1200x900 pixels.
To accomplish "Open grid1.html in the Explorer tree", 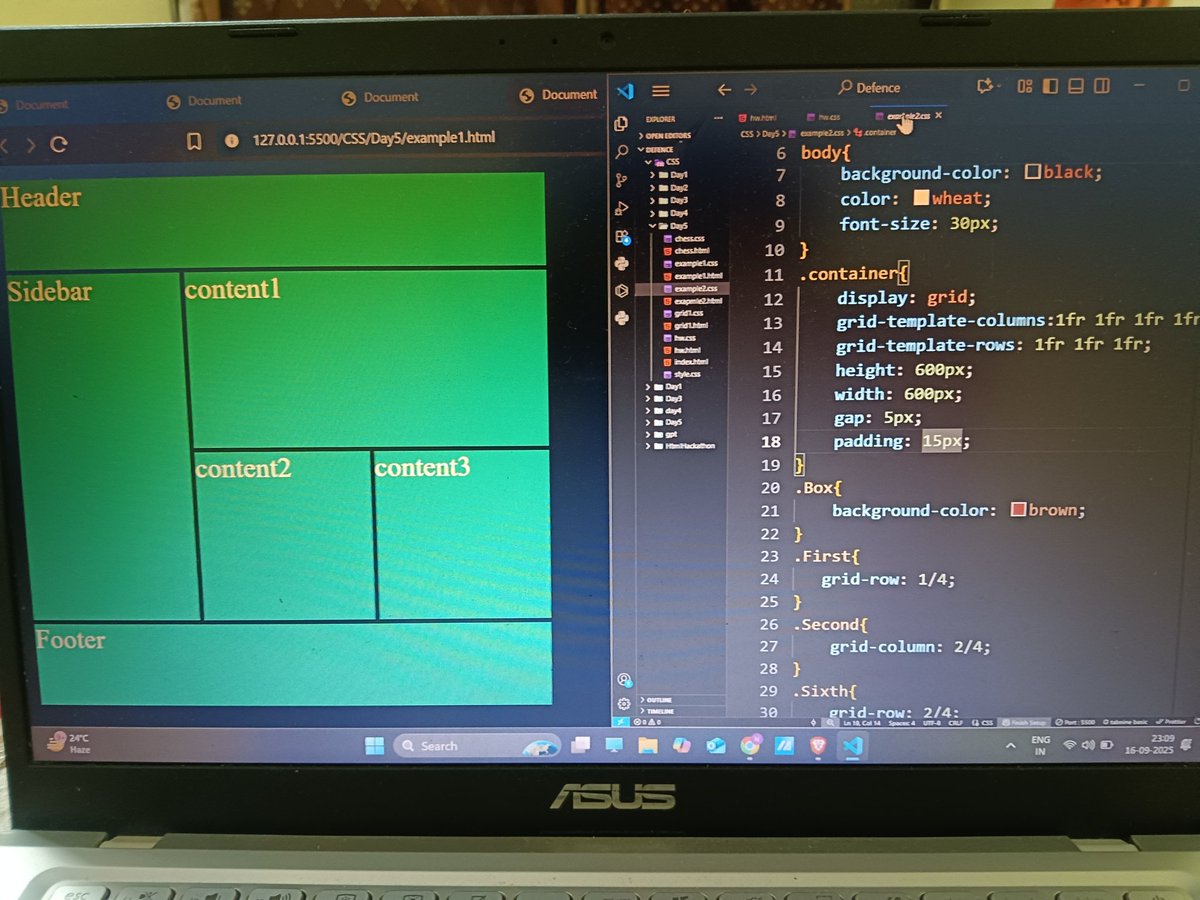I will pyautogui.click(x=686, y=325).
